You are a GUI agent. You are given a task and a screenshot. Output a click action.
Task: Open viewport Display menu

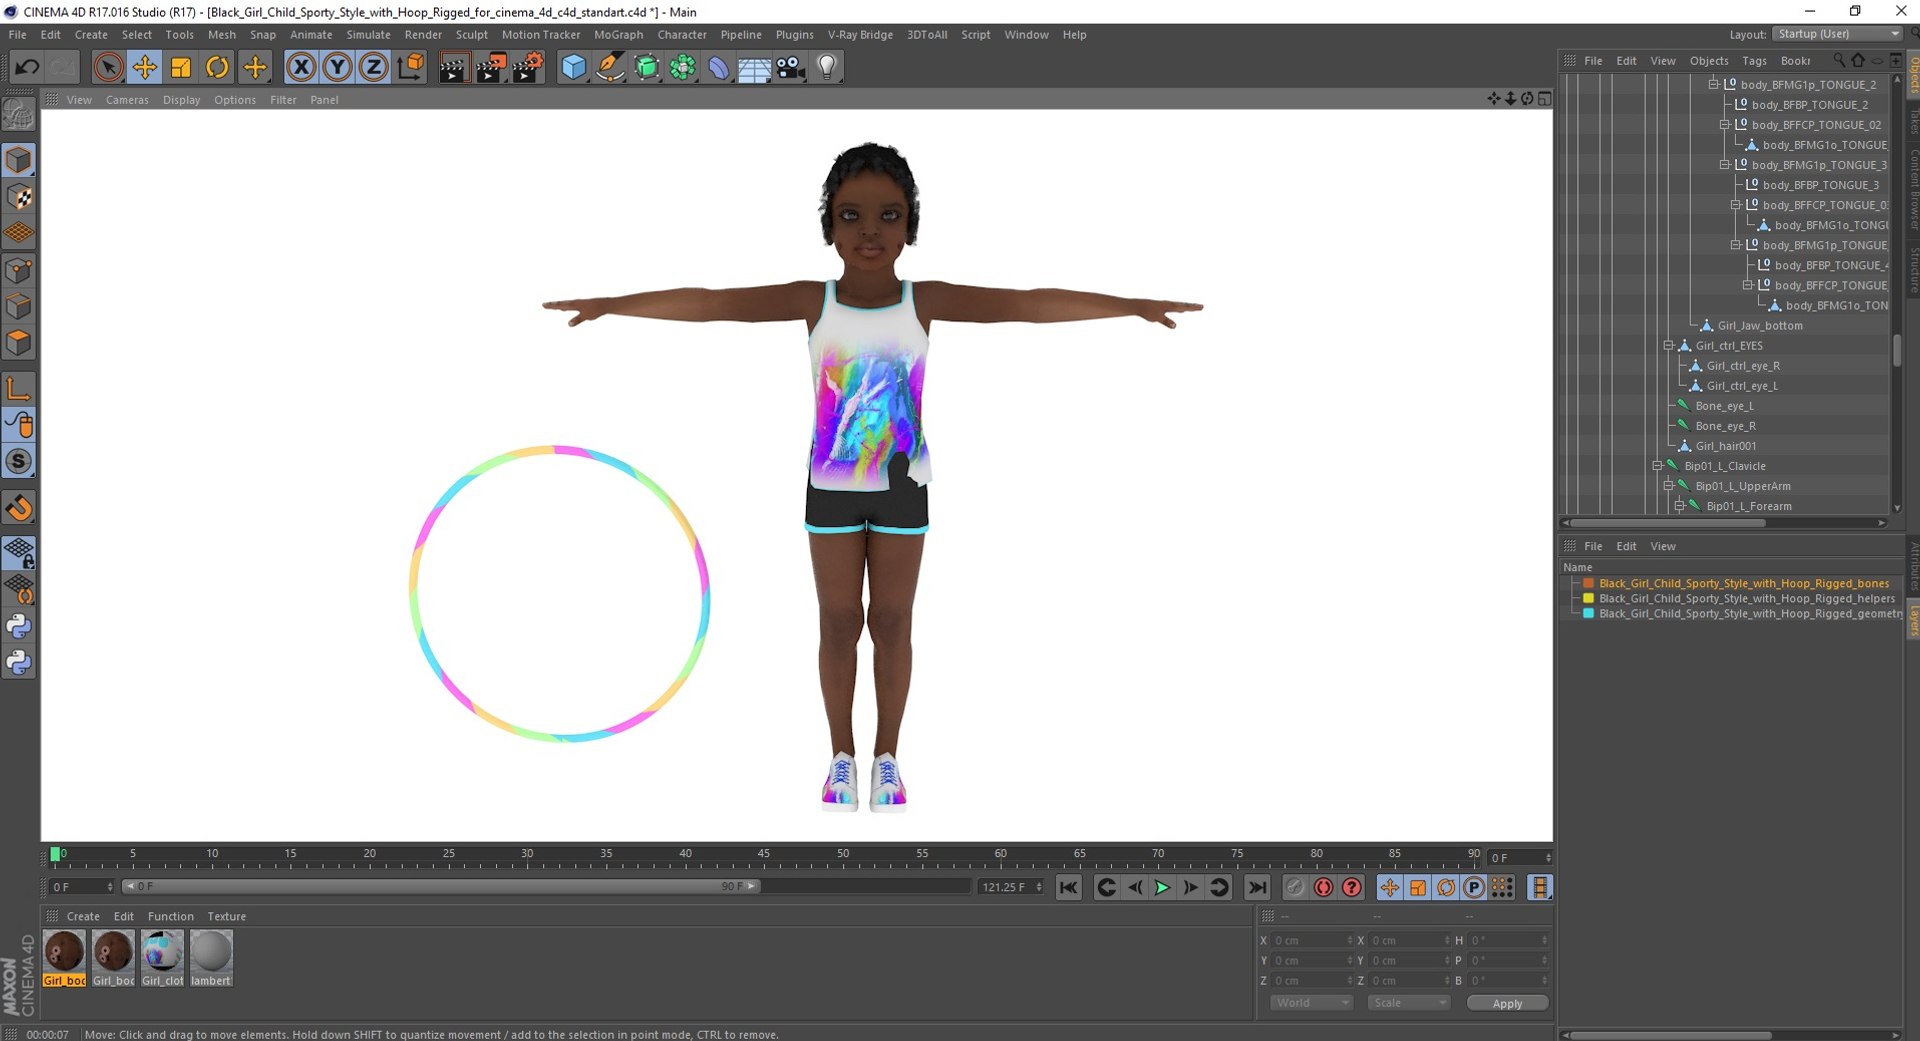181,100
